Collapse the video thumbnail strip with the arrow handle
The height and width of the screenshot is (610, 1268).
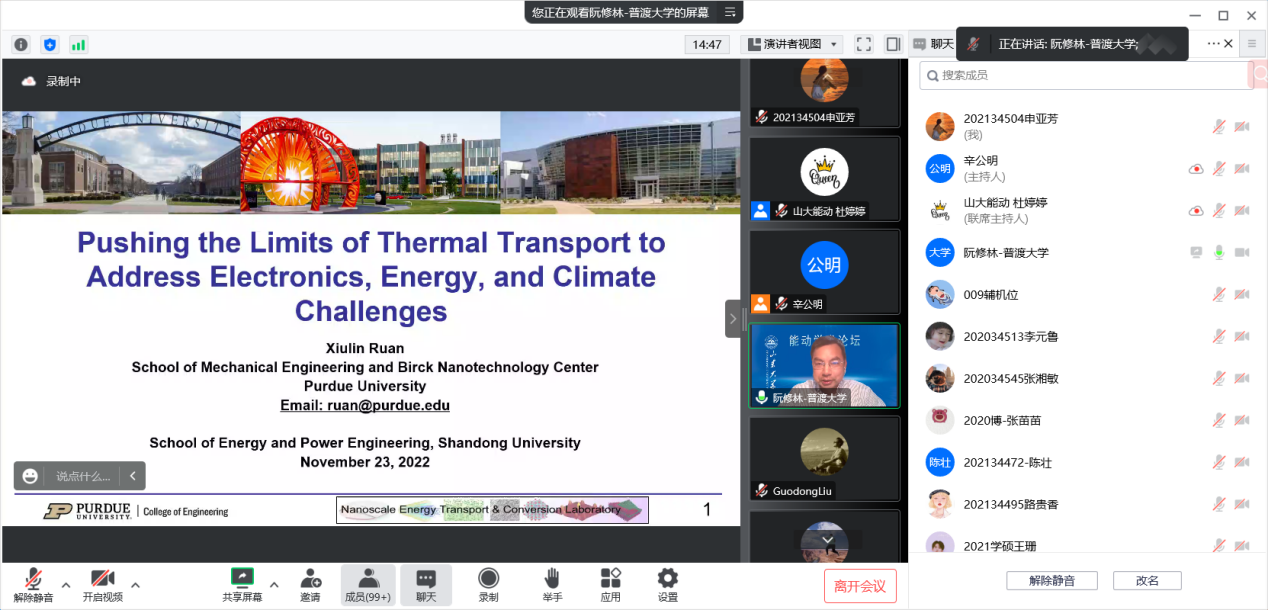point(733,319)
